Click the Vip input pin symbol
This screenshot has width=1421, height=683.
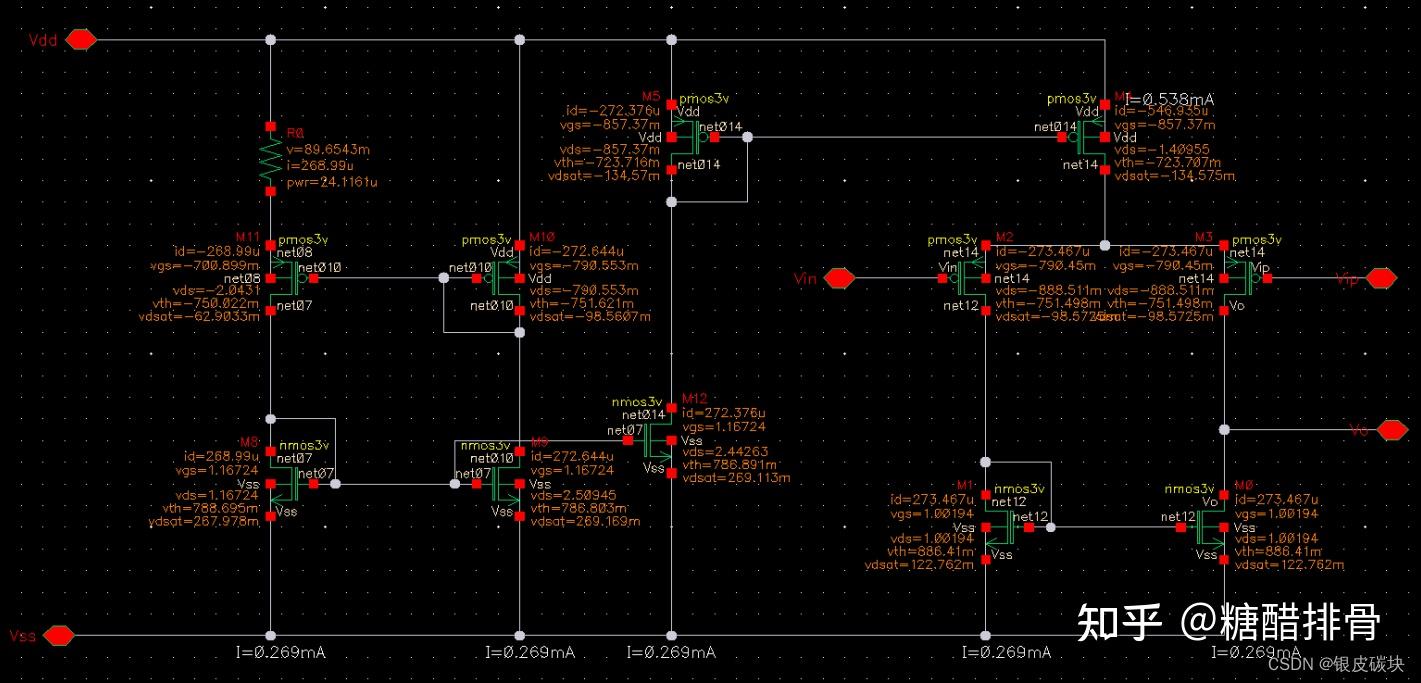1381,278
